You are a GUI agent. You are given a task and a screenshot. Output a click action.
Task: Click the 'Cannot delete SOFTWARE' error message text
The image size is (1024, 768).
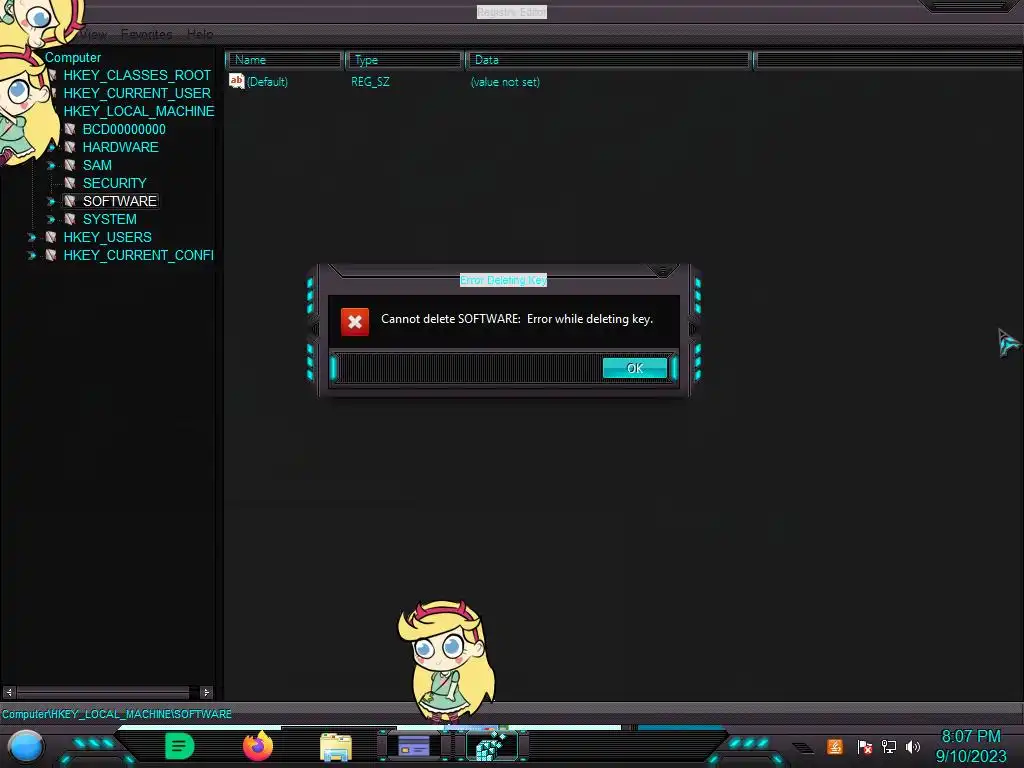517,319
